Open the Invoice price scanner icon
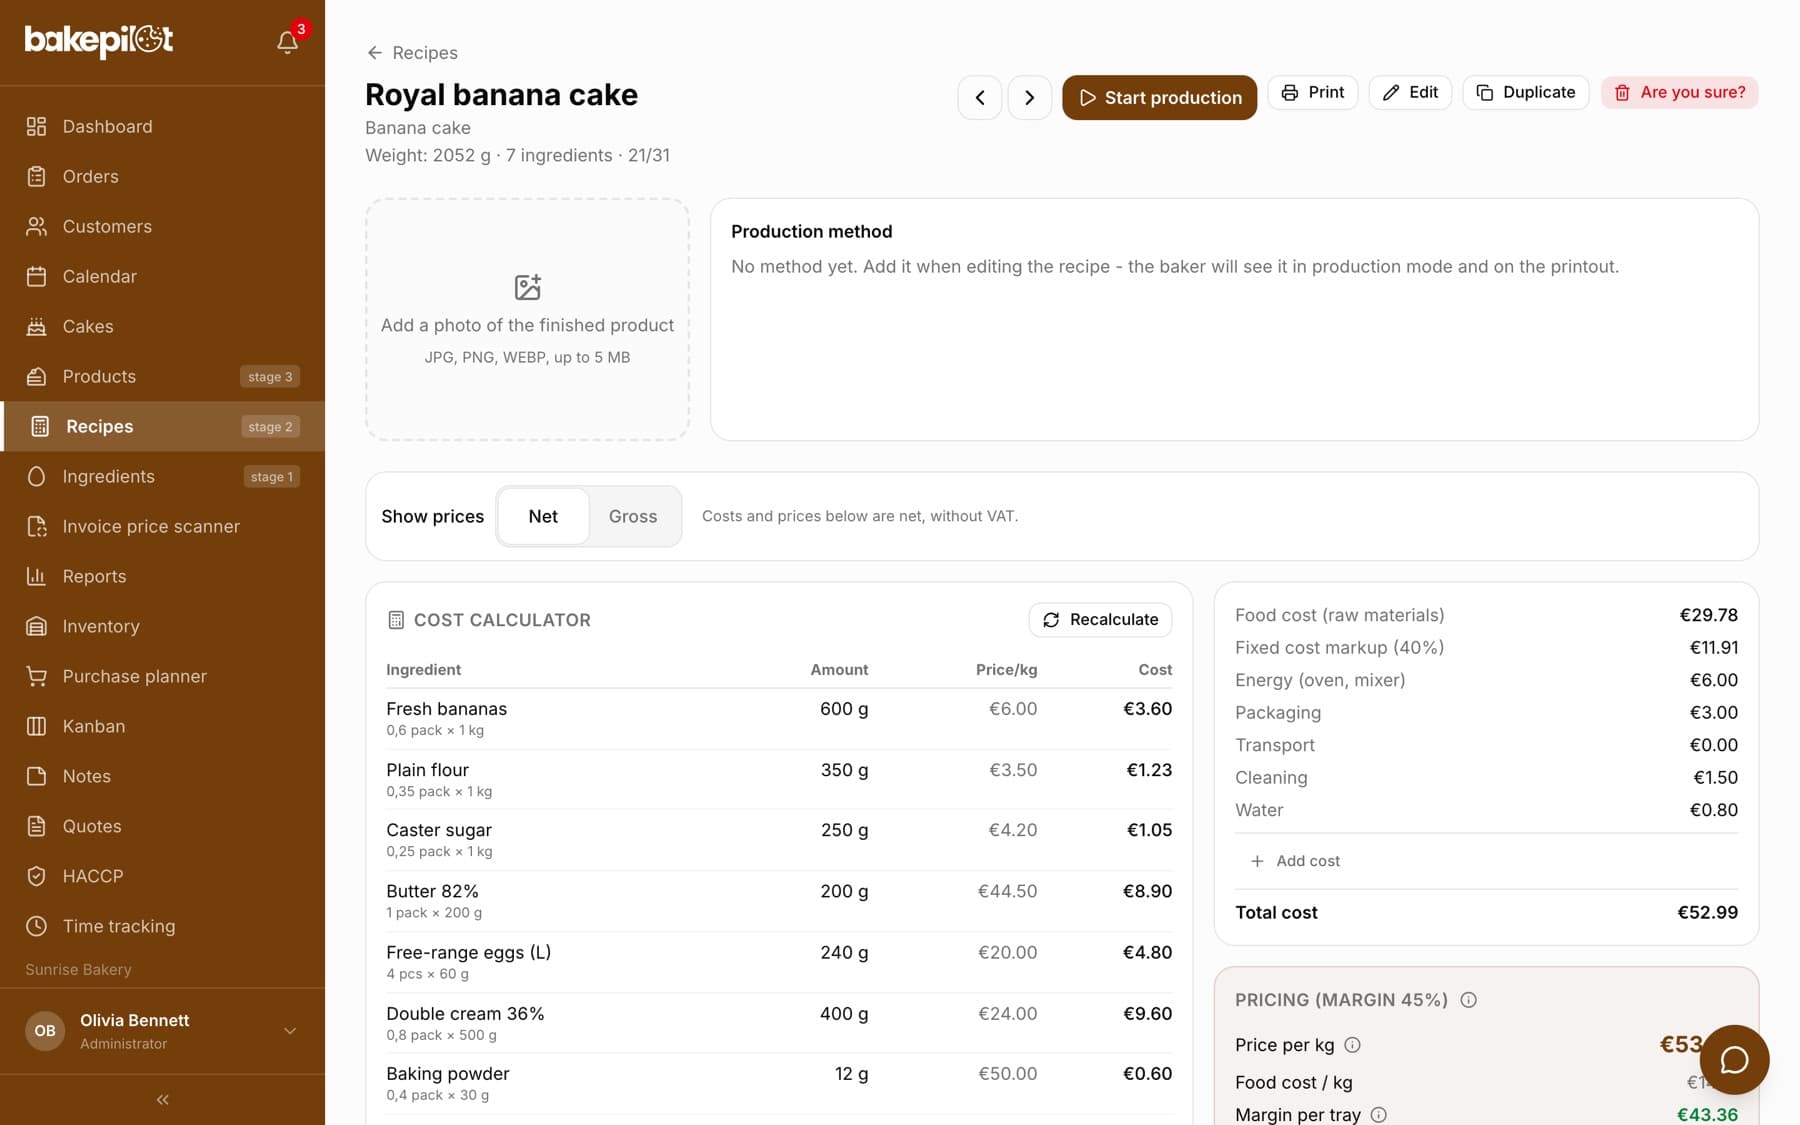The image size is (1800, 1125). tap(36, 526)
